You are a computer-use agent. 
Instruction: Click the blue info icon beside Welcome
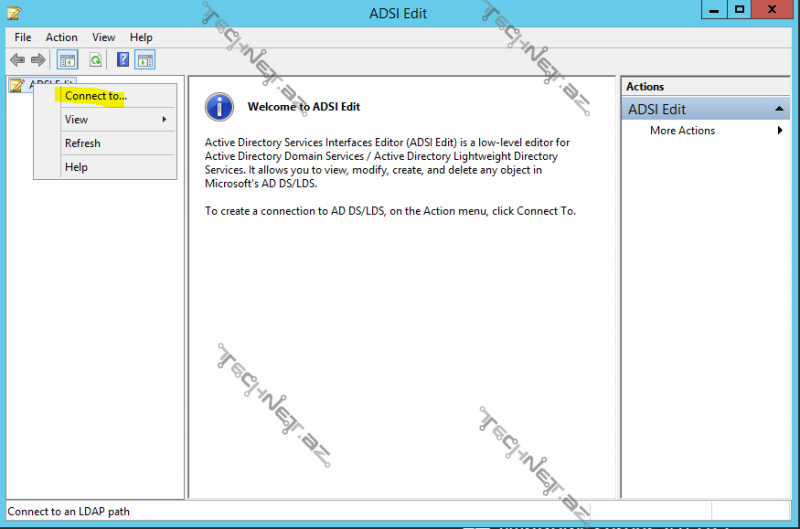219,107
